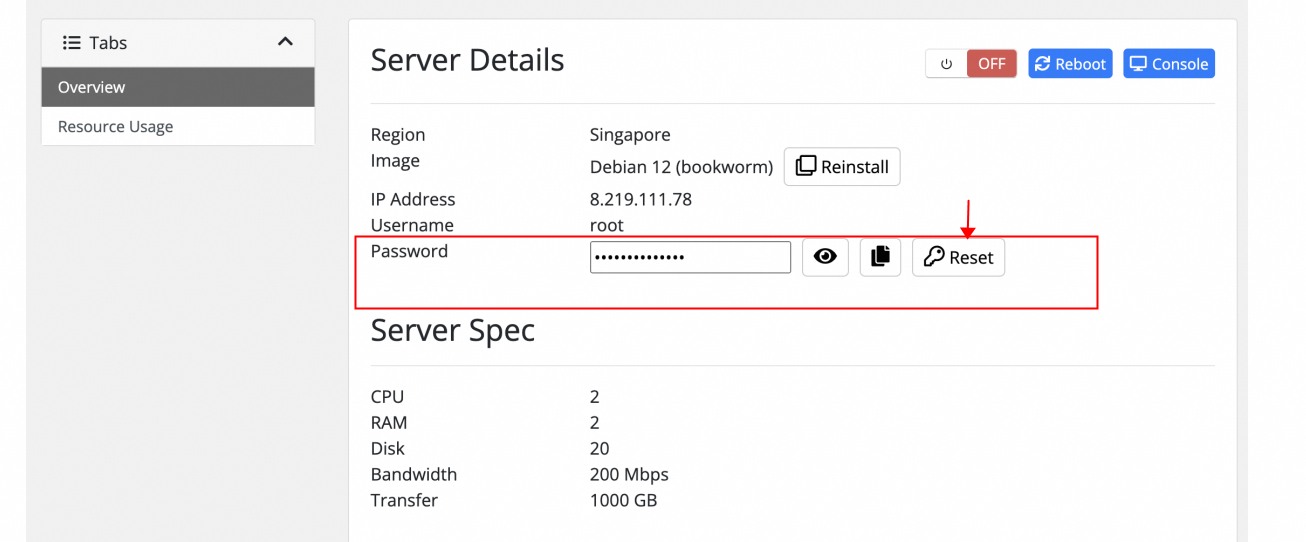Click the Debian 12 (bookworm) image name
This screenshot has width=1306, height=542.
click(x=681, y=167)
